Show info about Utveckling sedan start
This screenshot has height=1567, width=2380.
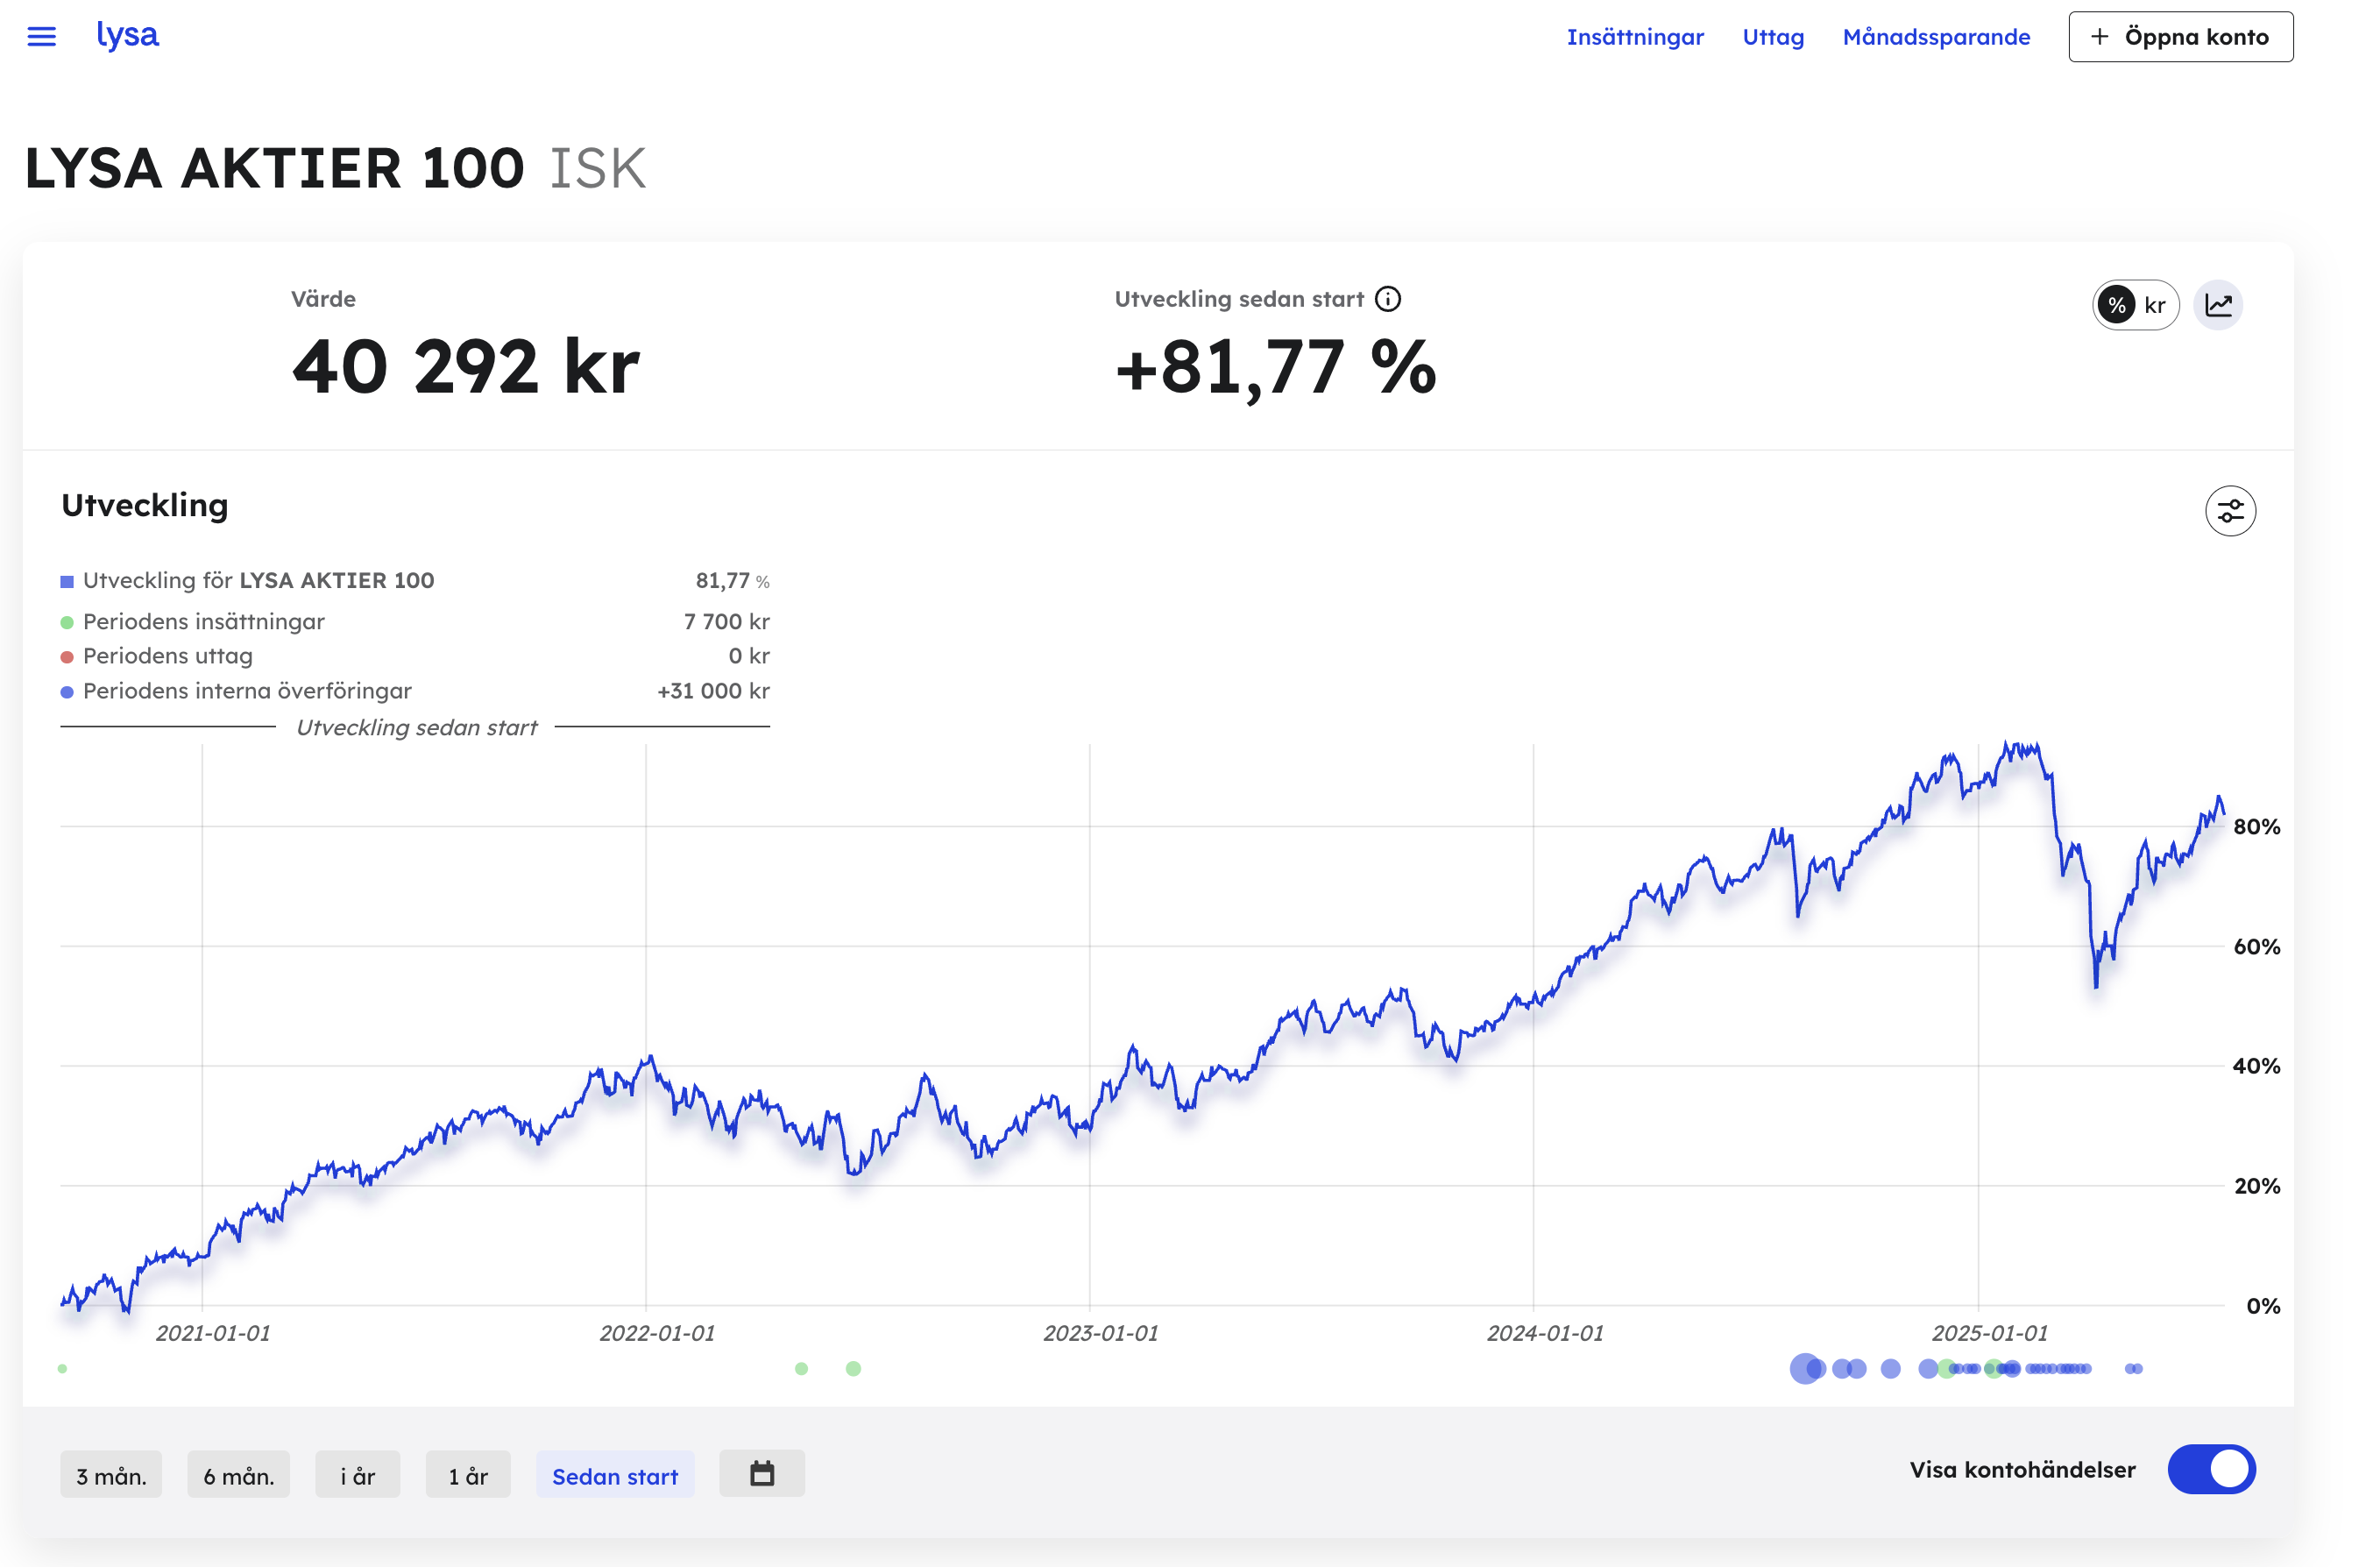pos(1388,299)
